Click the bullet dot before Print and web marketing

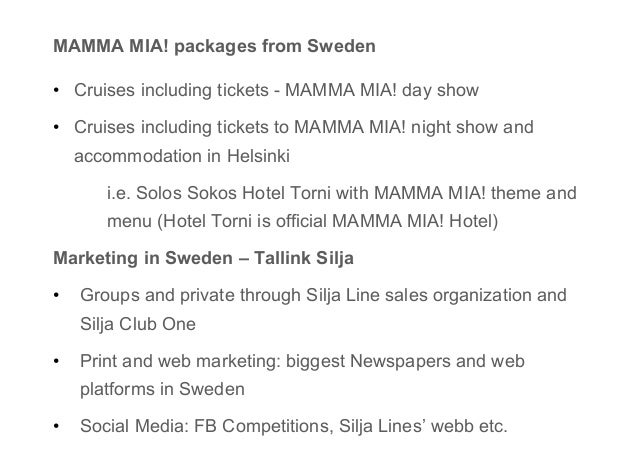pyautogui.click(x=56, y=361)
